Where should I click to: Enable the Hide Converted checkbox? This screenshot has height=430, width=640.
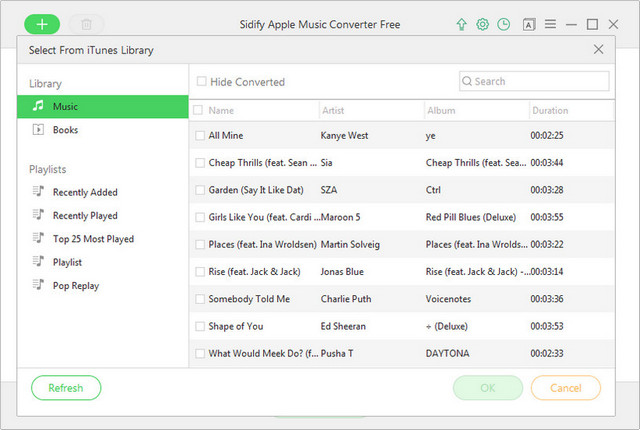[202, 82]
